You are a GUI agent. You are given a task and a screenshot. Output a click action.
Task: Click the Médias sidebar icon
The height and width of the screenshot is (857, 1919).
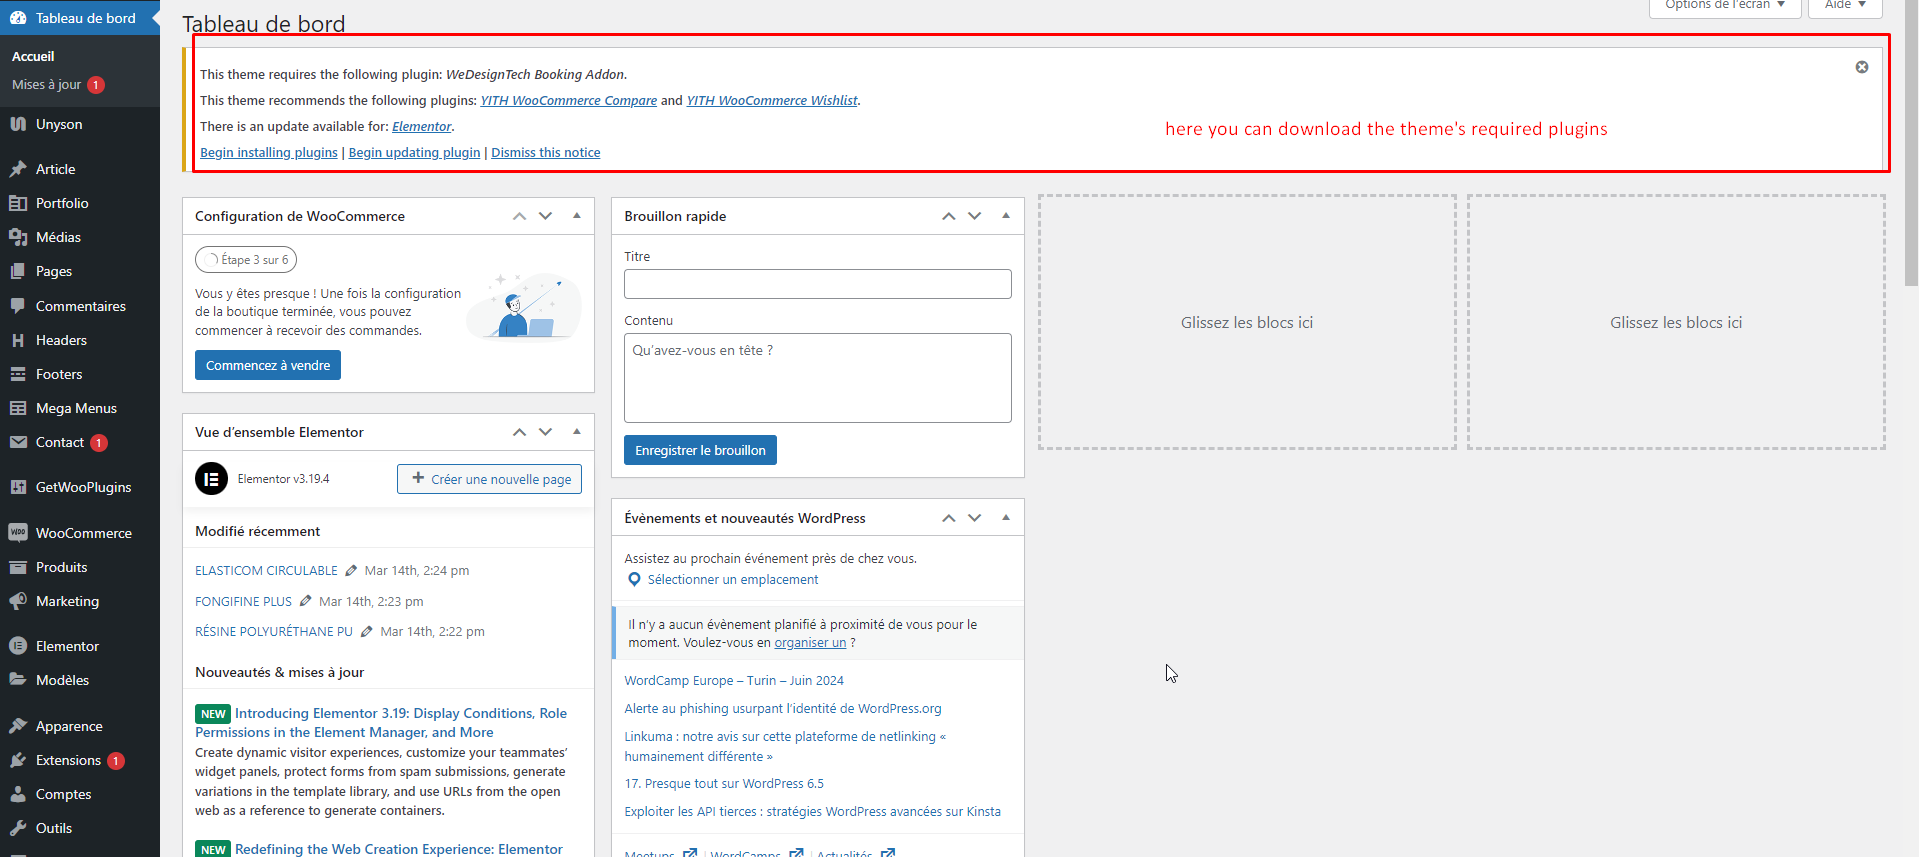(x=18, y=237)
